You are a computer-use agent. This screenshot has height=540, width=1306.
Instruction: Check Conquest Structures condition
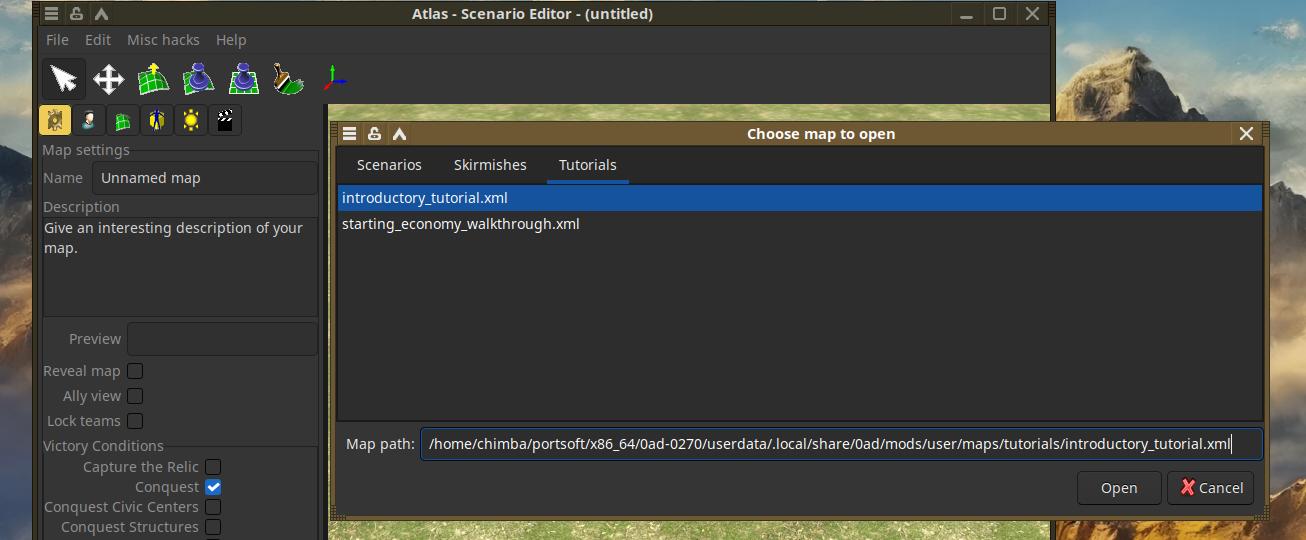click(213, 527)
